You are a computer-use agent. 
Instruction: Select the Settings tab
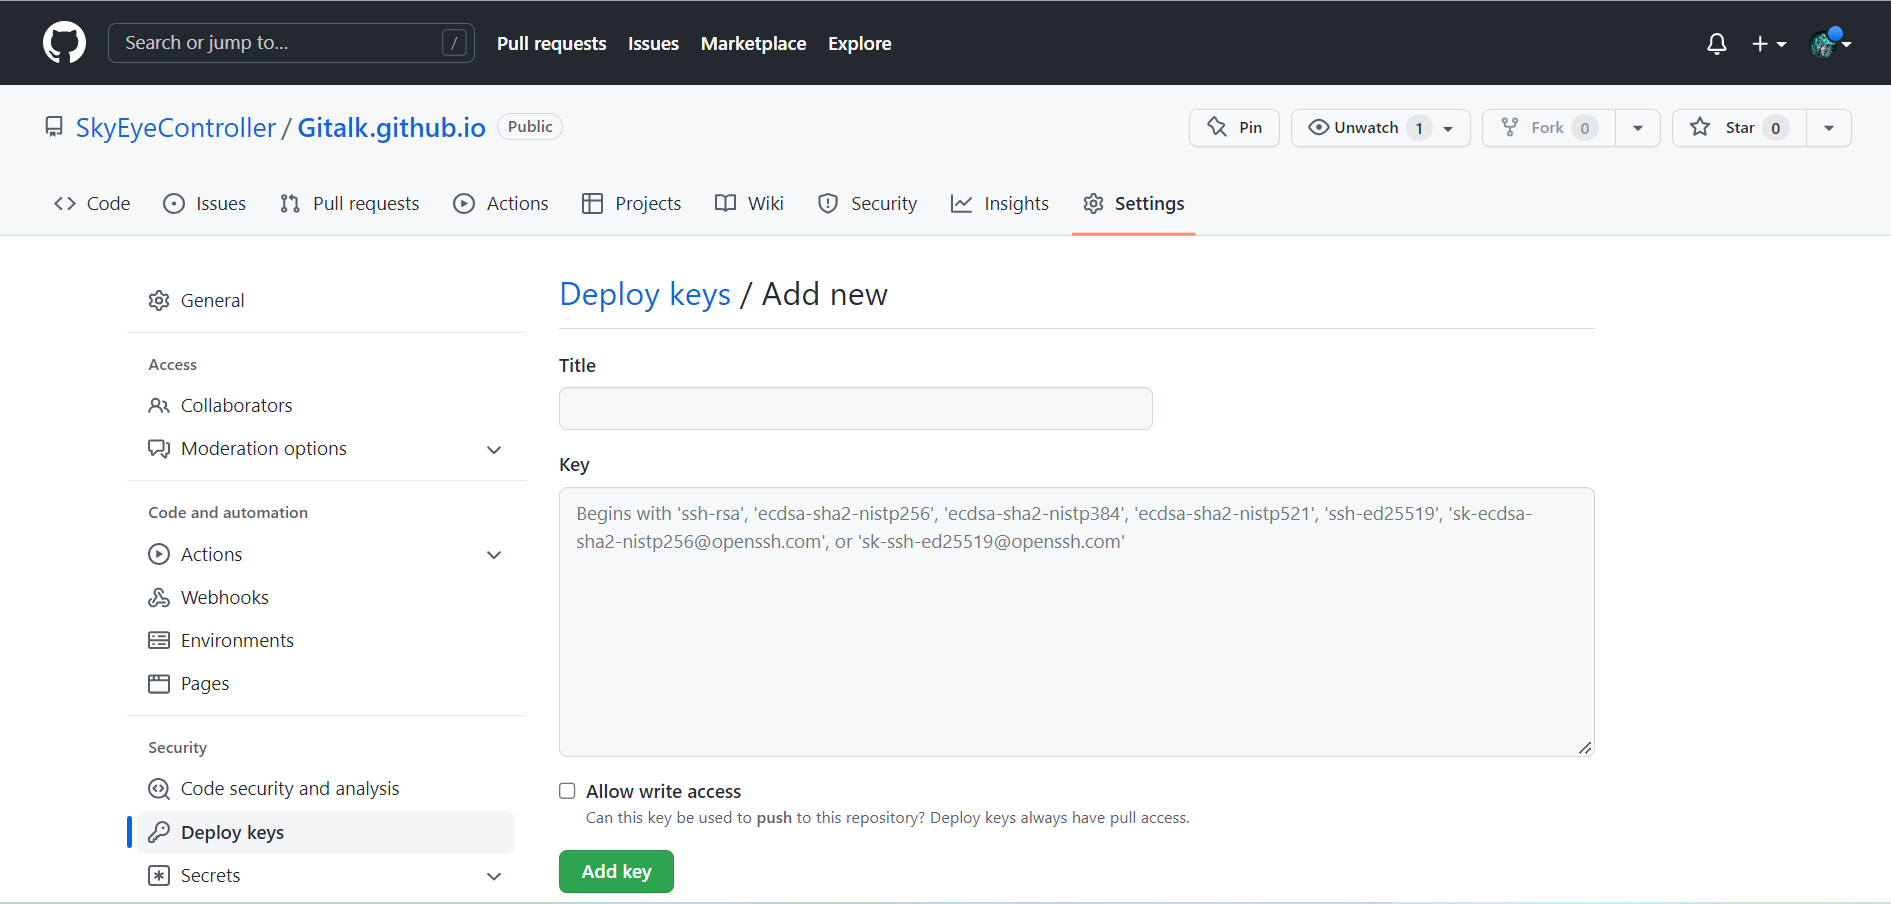click(1134, 204)
